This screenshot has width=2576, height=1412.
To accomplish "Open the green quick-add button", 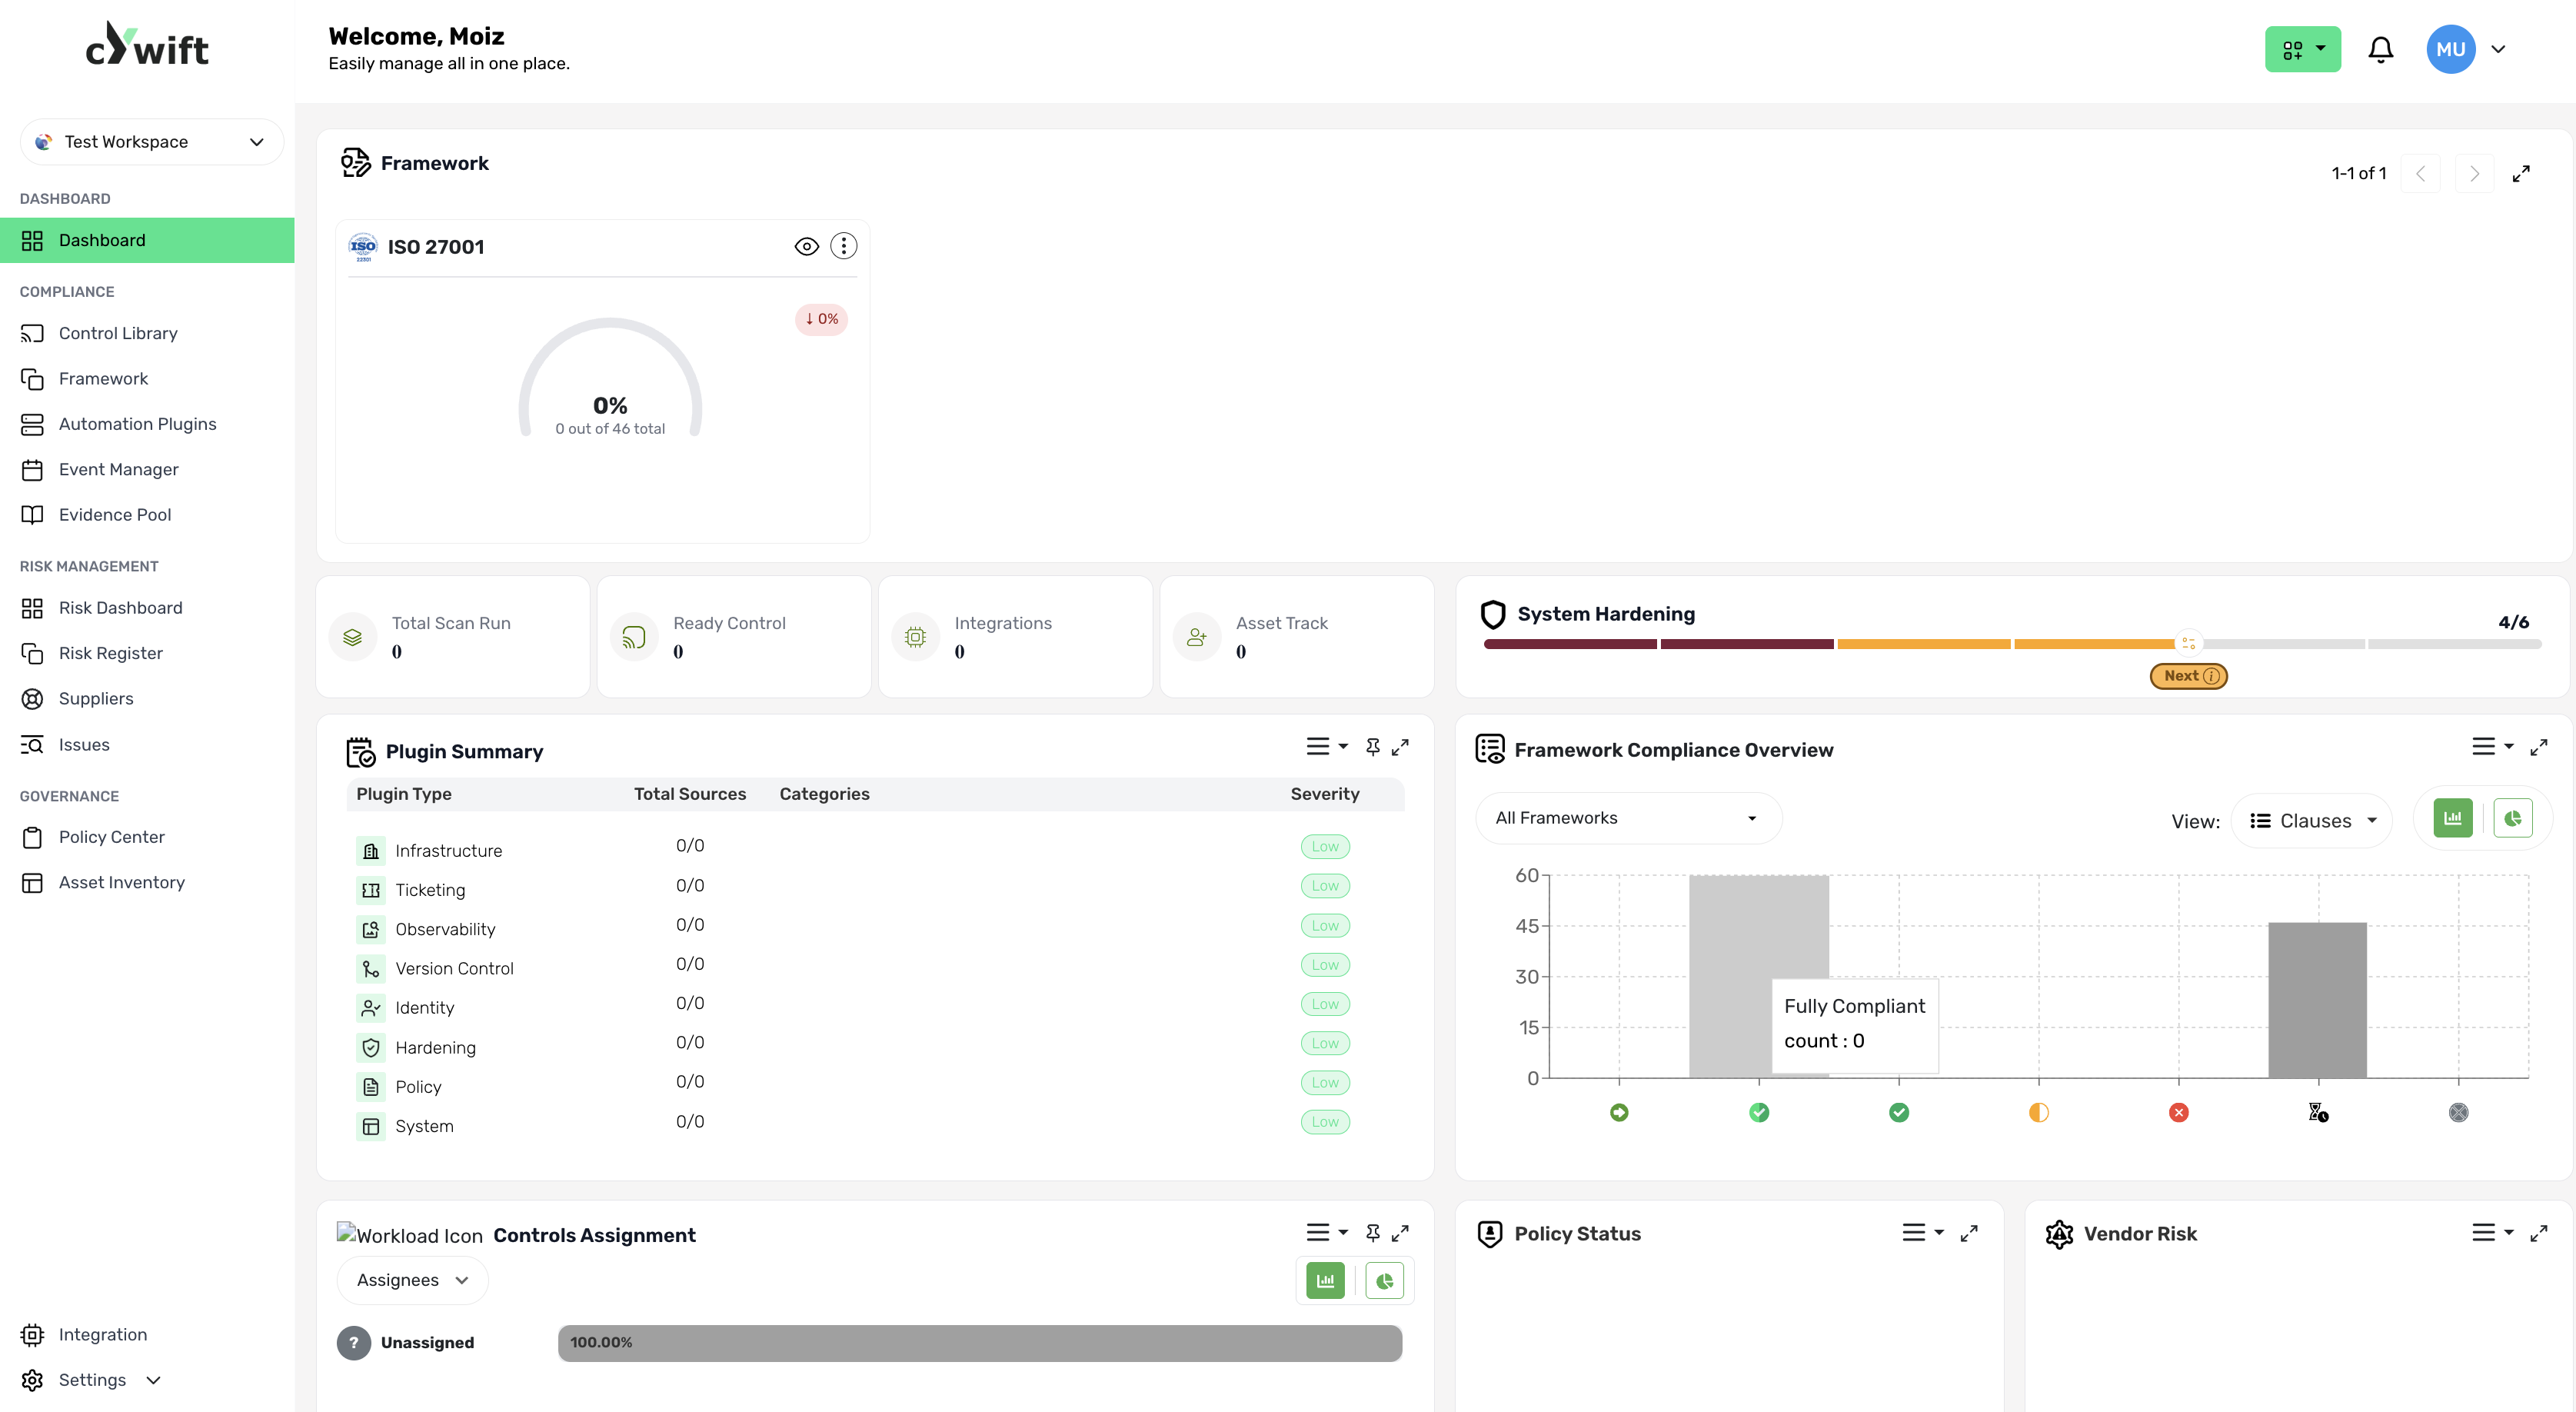I will point(2302,50).
